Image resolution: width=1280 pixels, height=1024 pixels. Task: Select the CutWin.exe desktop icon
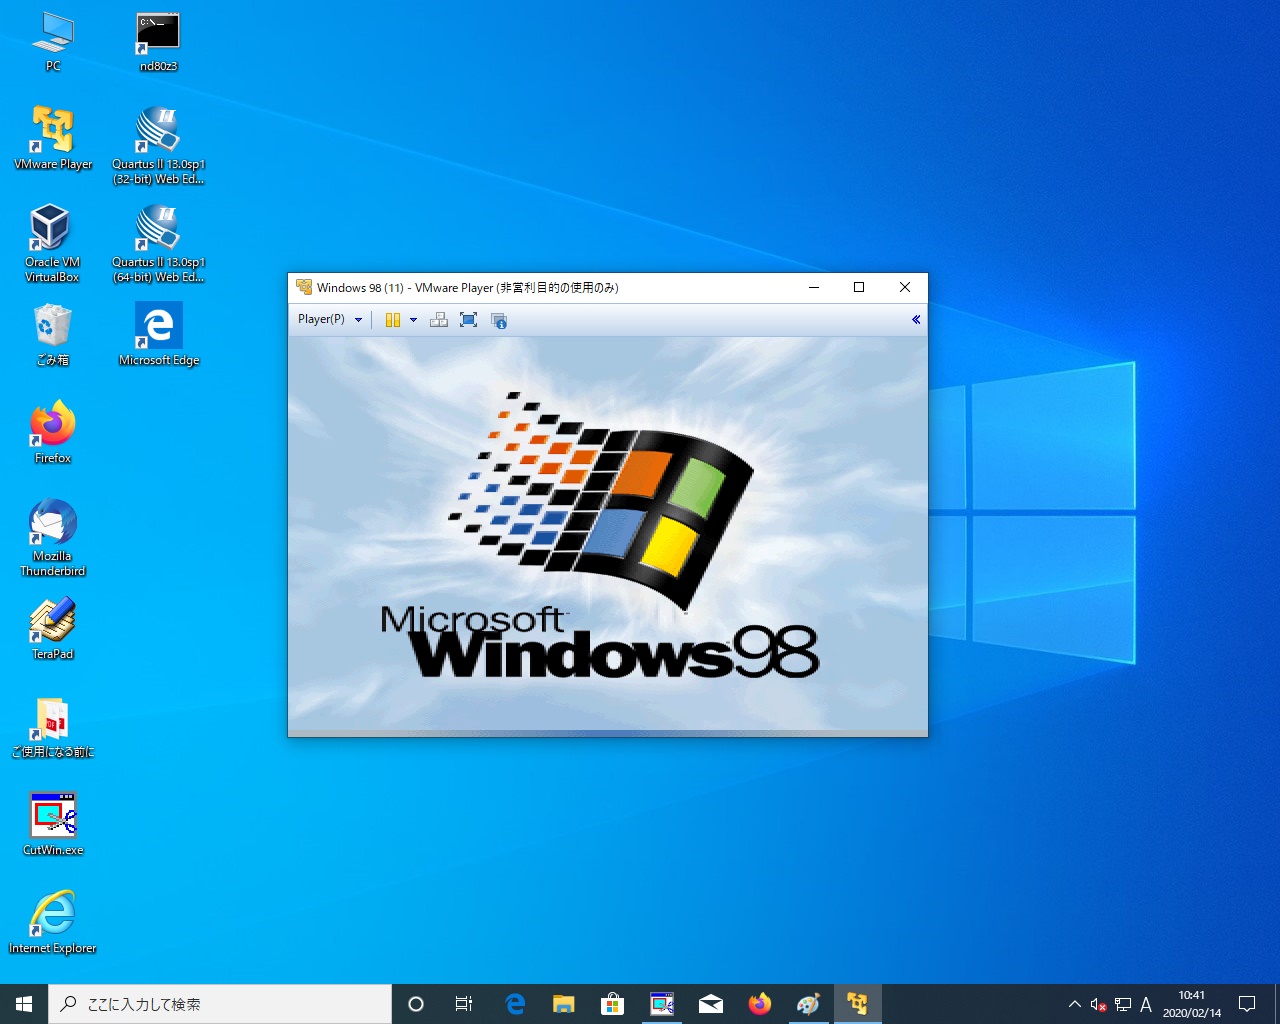pos(53,825)
